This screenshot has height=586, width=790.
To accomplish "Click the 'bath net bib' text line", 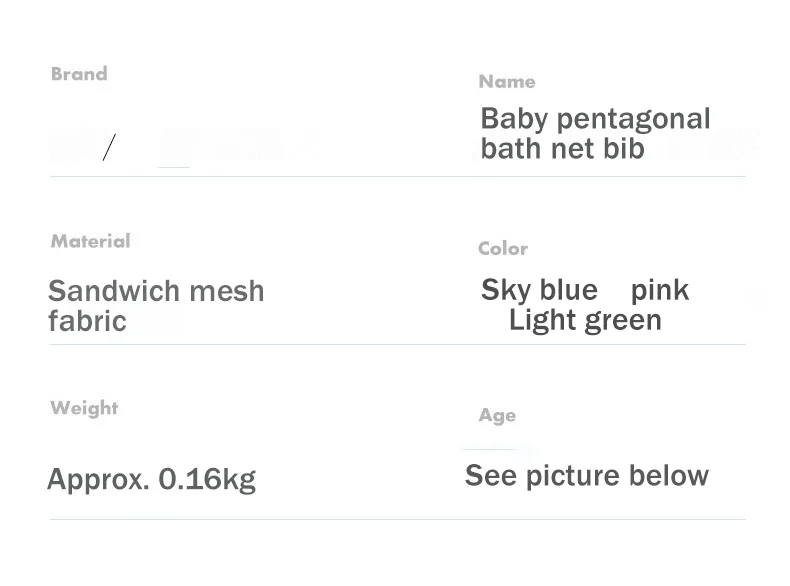I will coord(562,149).
